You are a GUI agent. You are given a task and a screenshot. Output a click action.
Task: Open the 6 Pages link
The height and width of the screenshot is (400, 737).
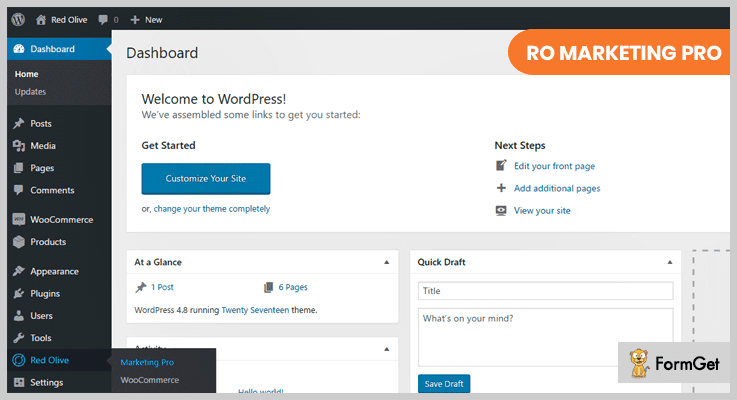click(293, 287)
